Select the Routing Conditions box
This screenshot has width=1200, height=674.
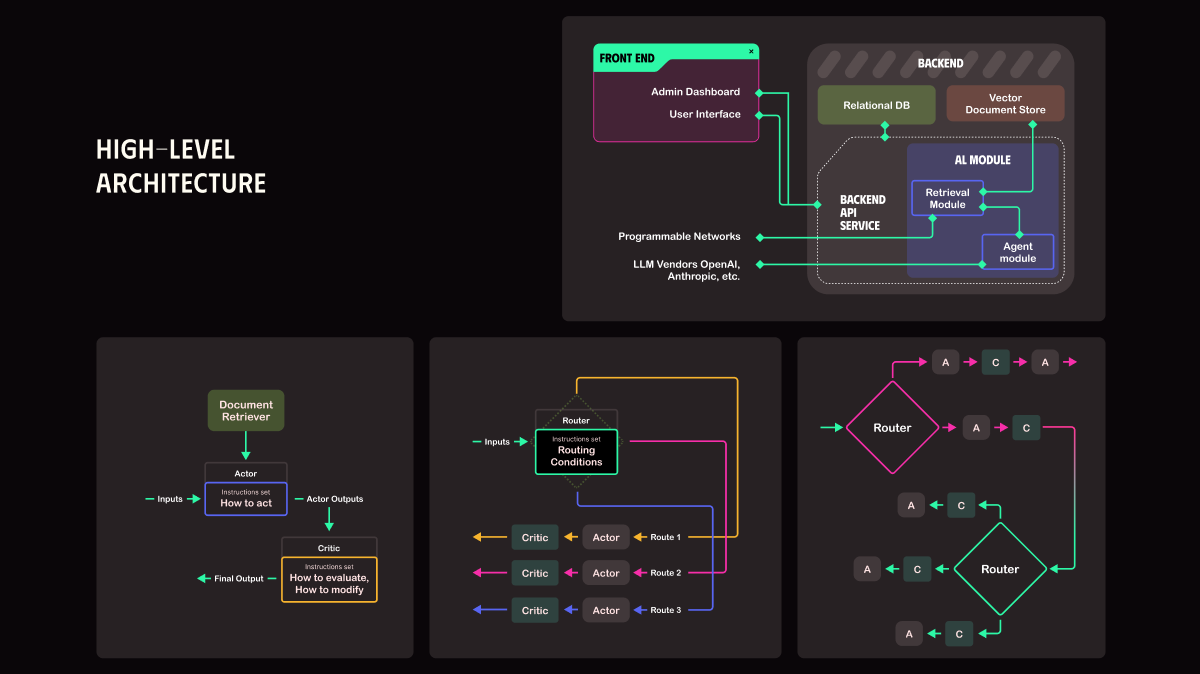tap(576, 452)
